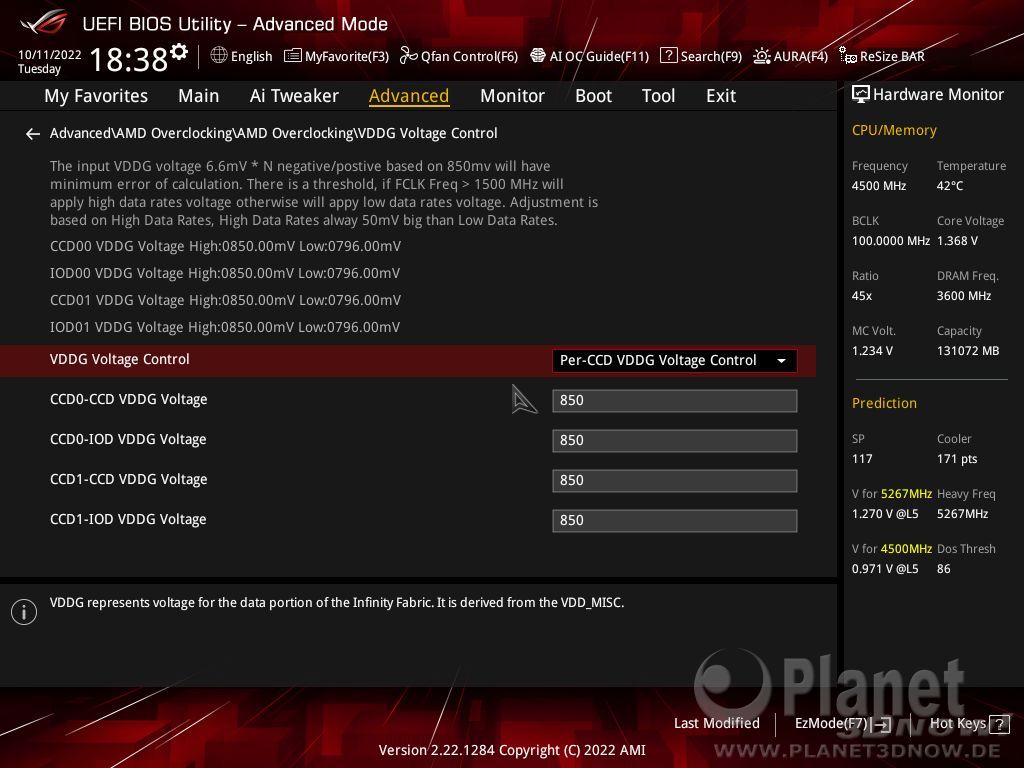Switch to Ai Tweaker tab

point(294,96)
